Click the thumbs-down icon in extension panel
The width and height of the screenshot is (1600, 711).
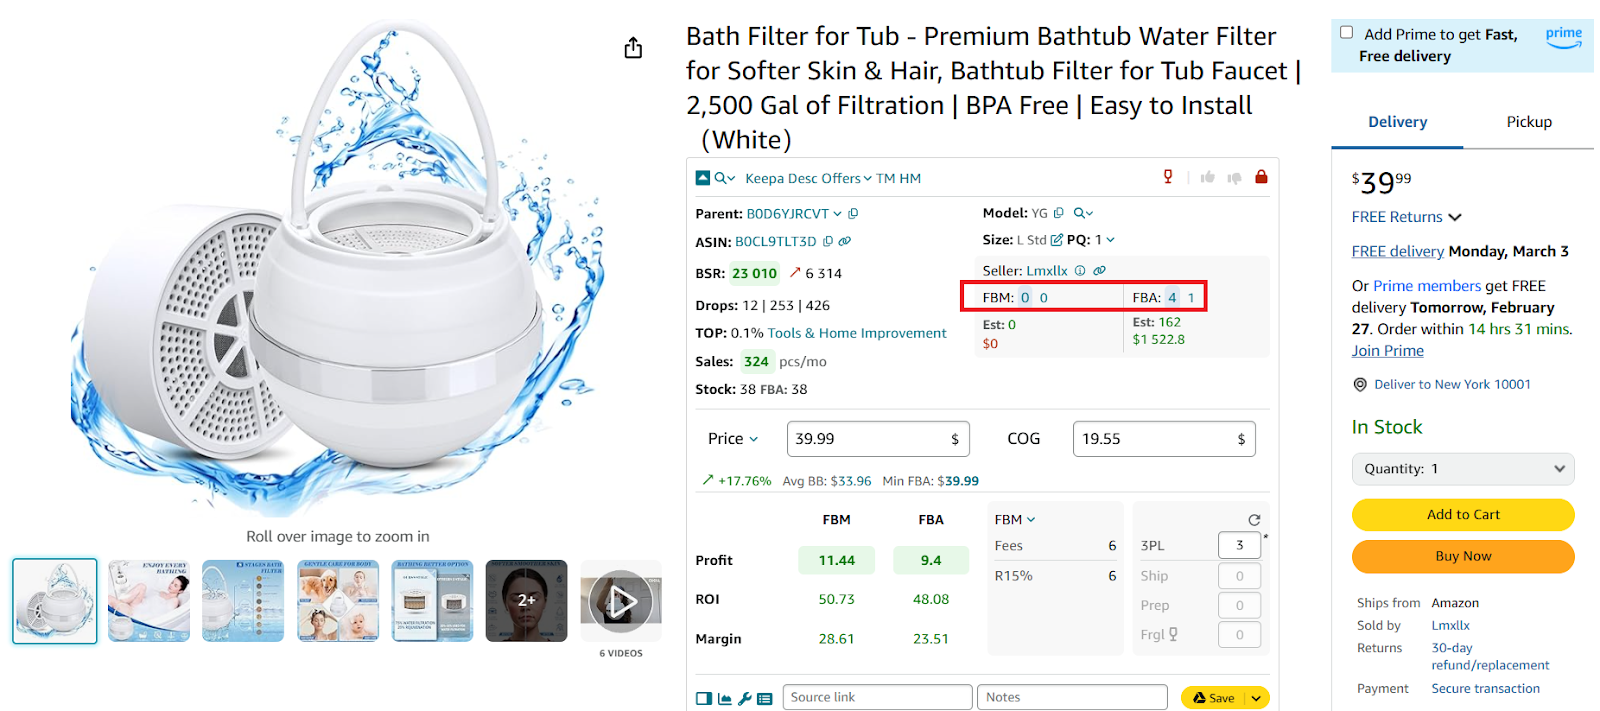[x=1235, y=178]
